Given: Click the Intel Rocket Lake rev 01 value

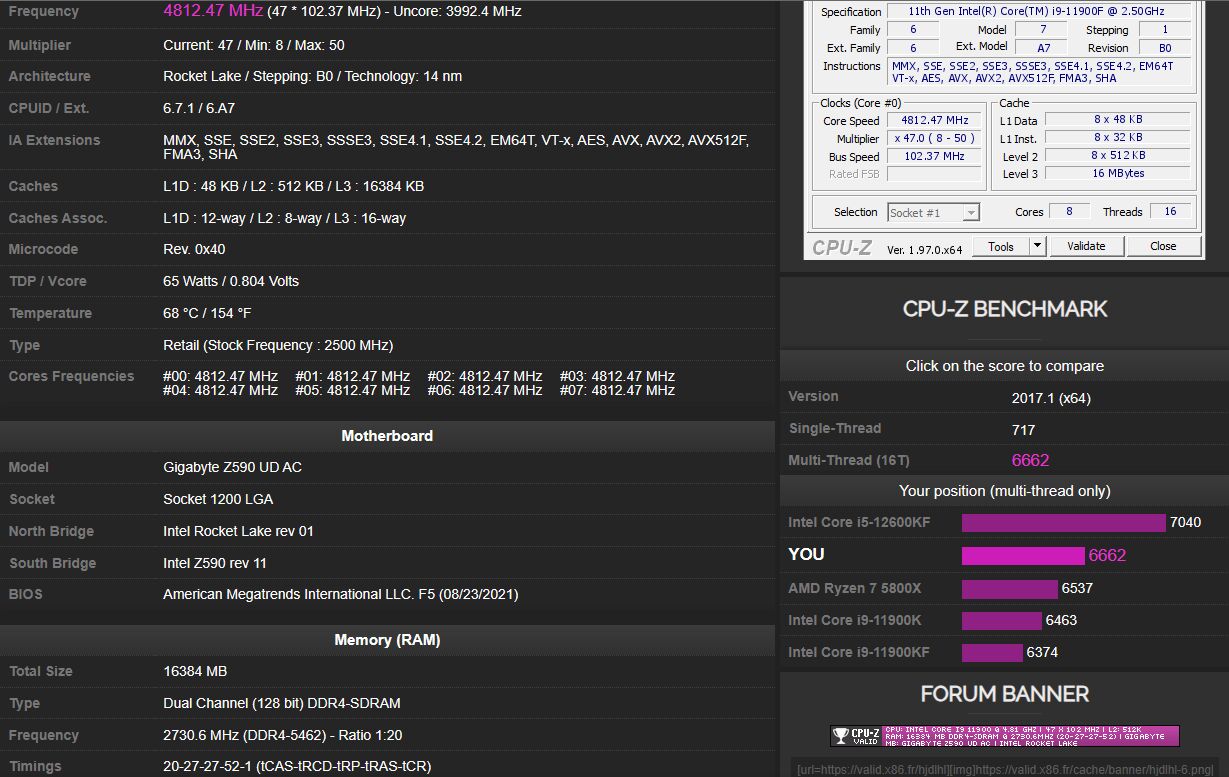Looking at the screenshot, I should [238, 531].
